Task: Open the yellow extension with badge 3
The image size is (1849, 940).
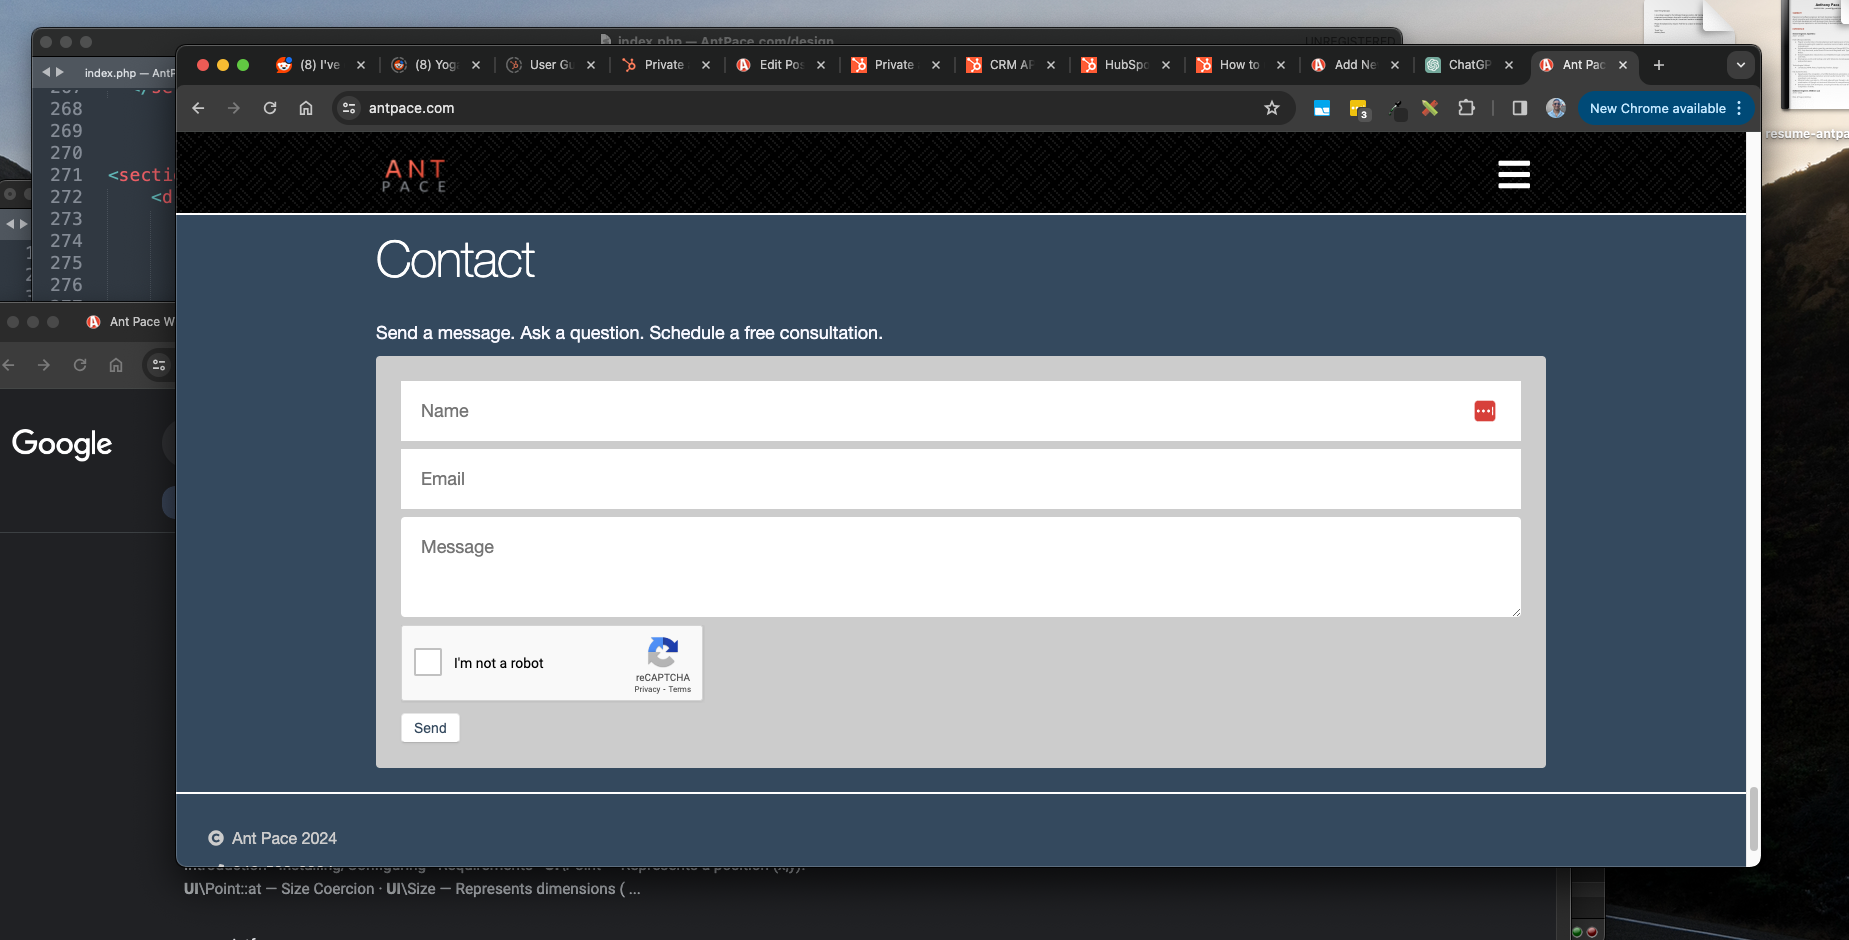Action: pos(1358,109)
